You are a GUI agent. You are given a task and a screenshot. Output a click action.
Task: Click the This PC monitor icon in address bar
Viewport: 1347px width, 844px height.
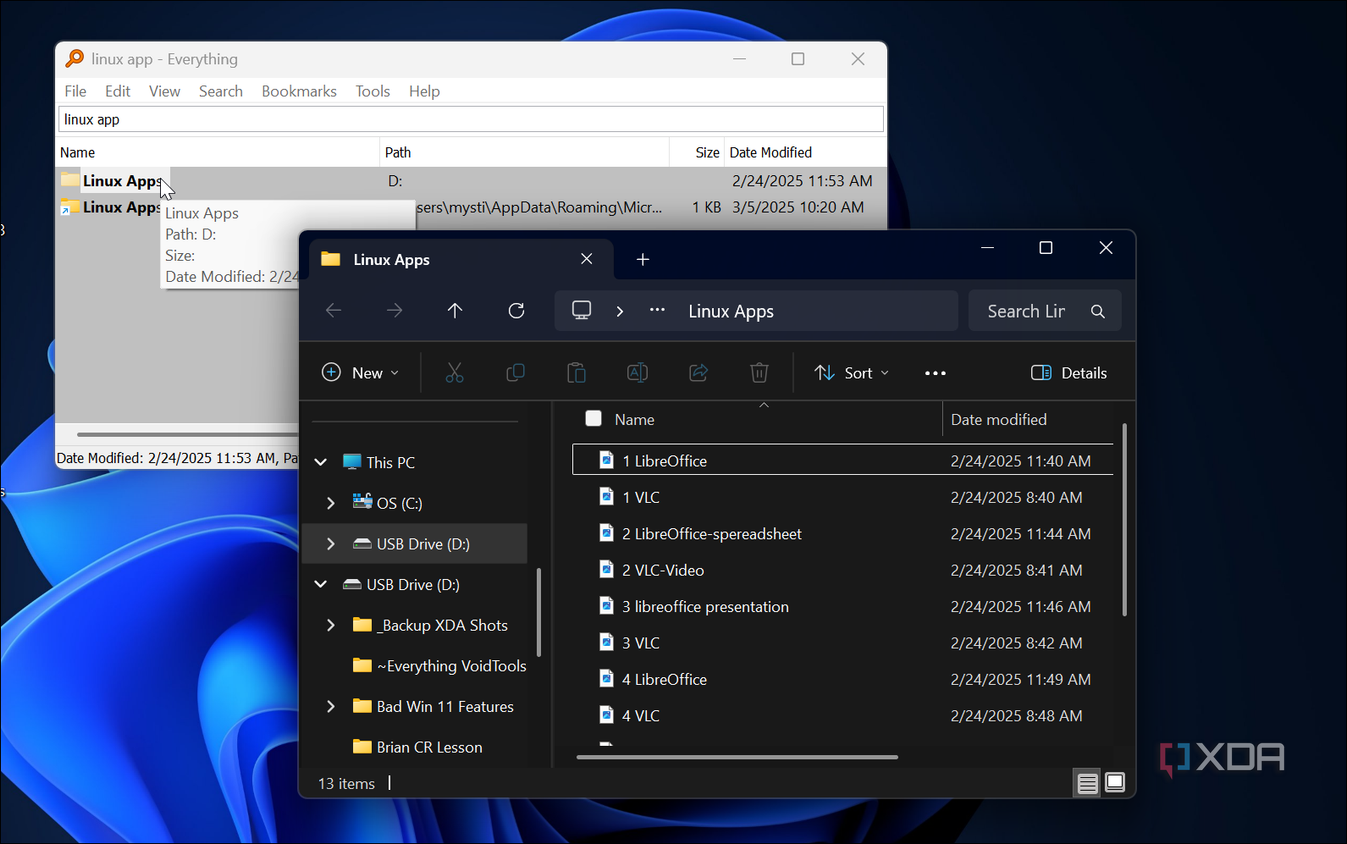pyautogui.click(x=582, y=311)
